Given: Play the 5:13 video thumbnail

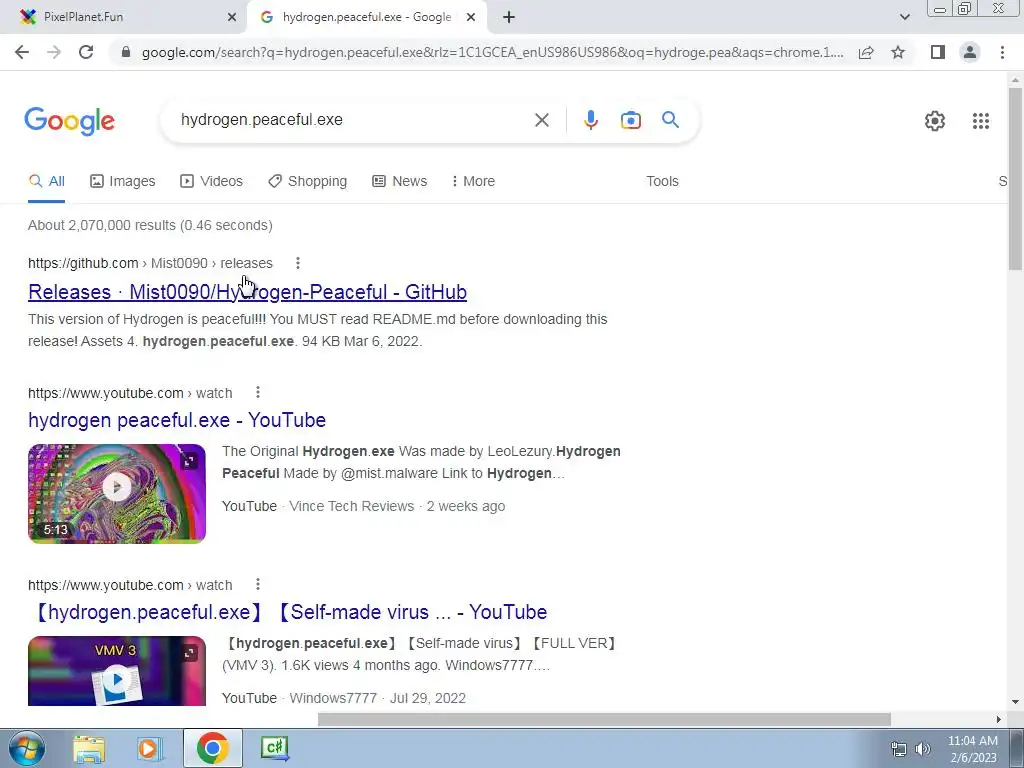Looking at the screenshot, I should (x=117, y=493).
